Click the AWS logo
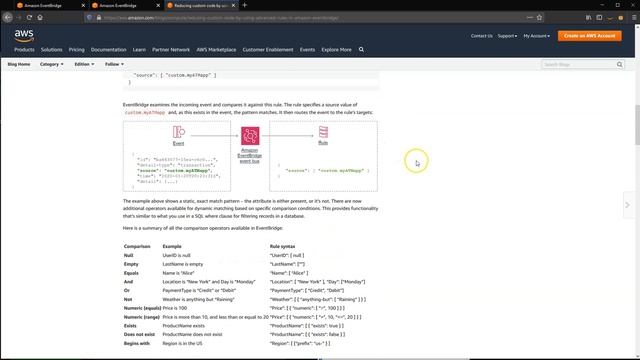640x360 pixels. pyautogui.click(x=24, y=36)
